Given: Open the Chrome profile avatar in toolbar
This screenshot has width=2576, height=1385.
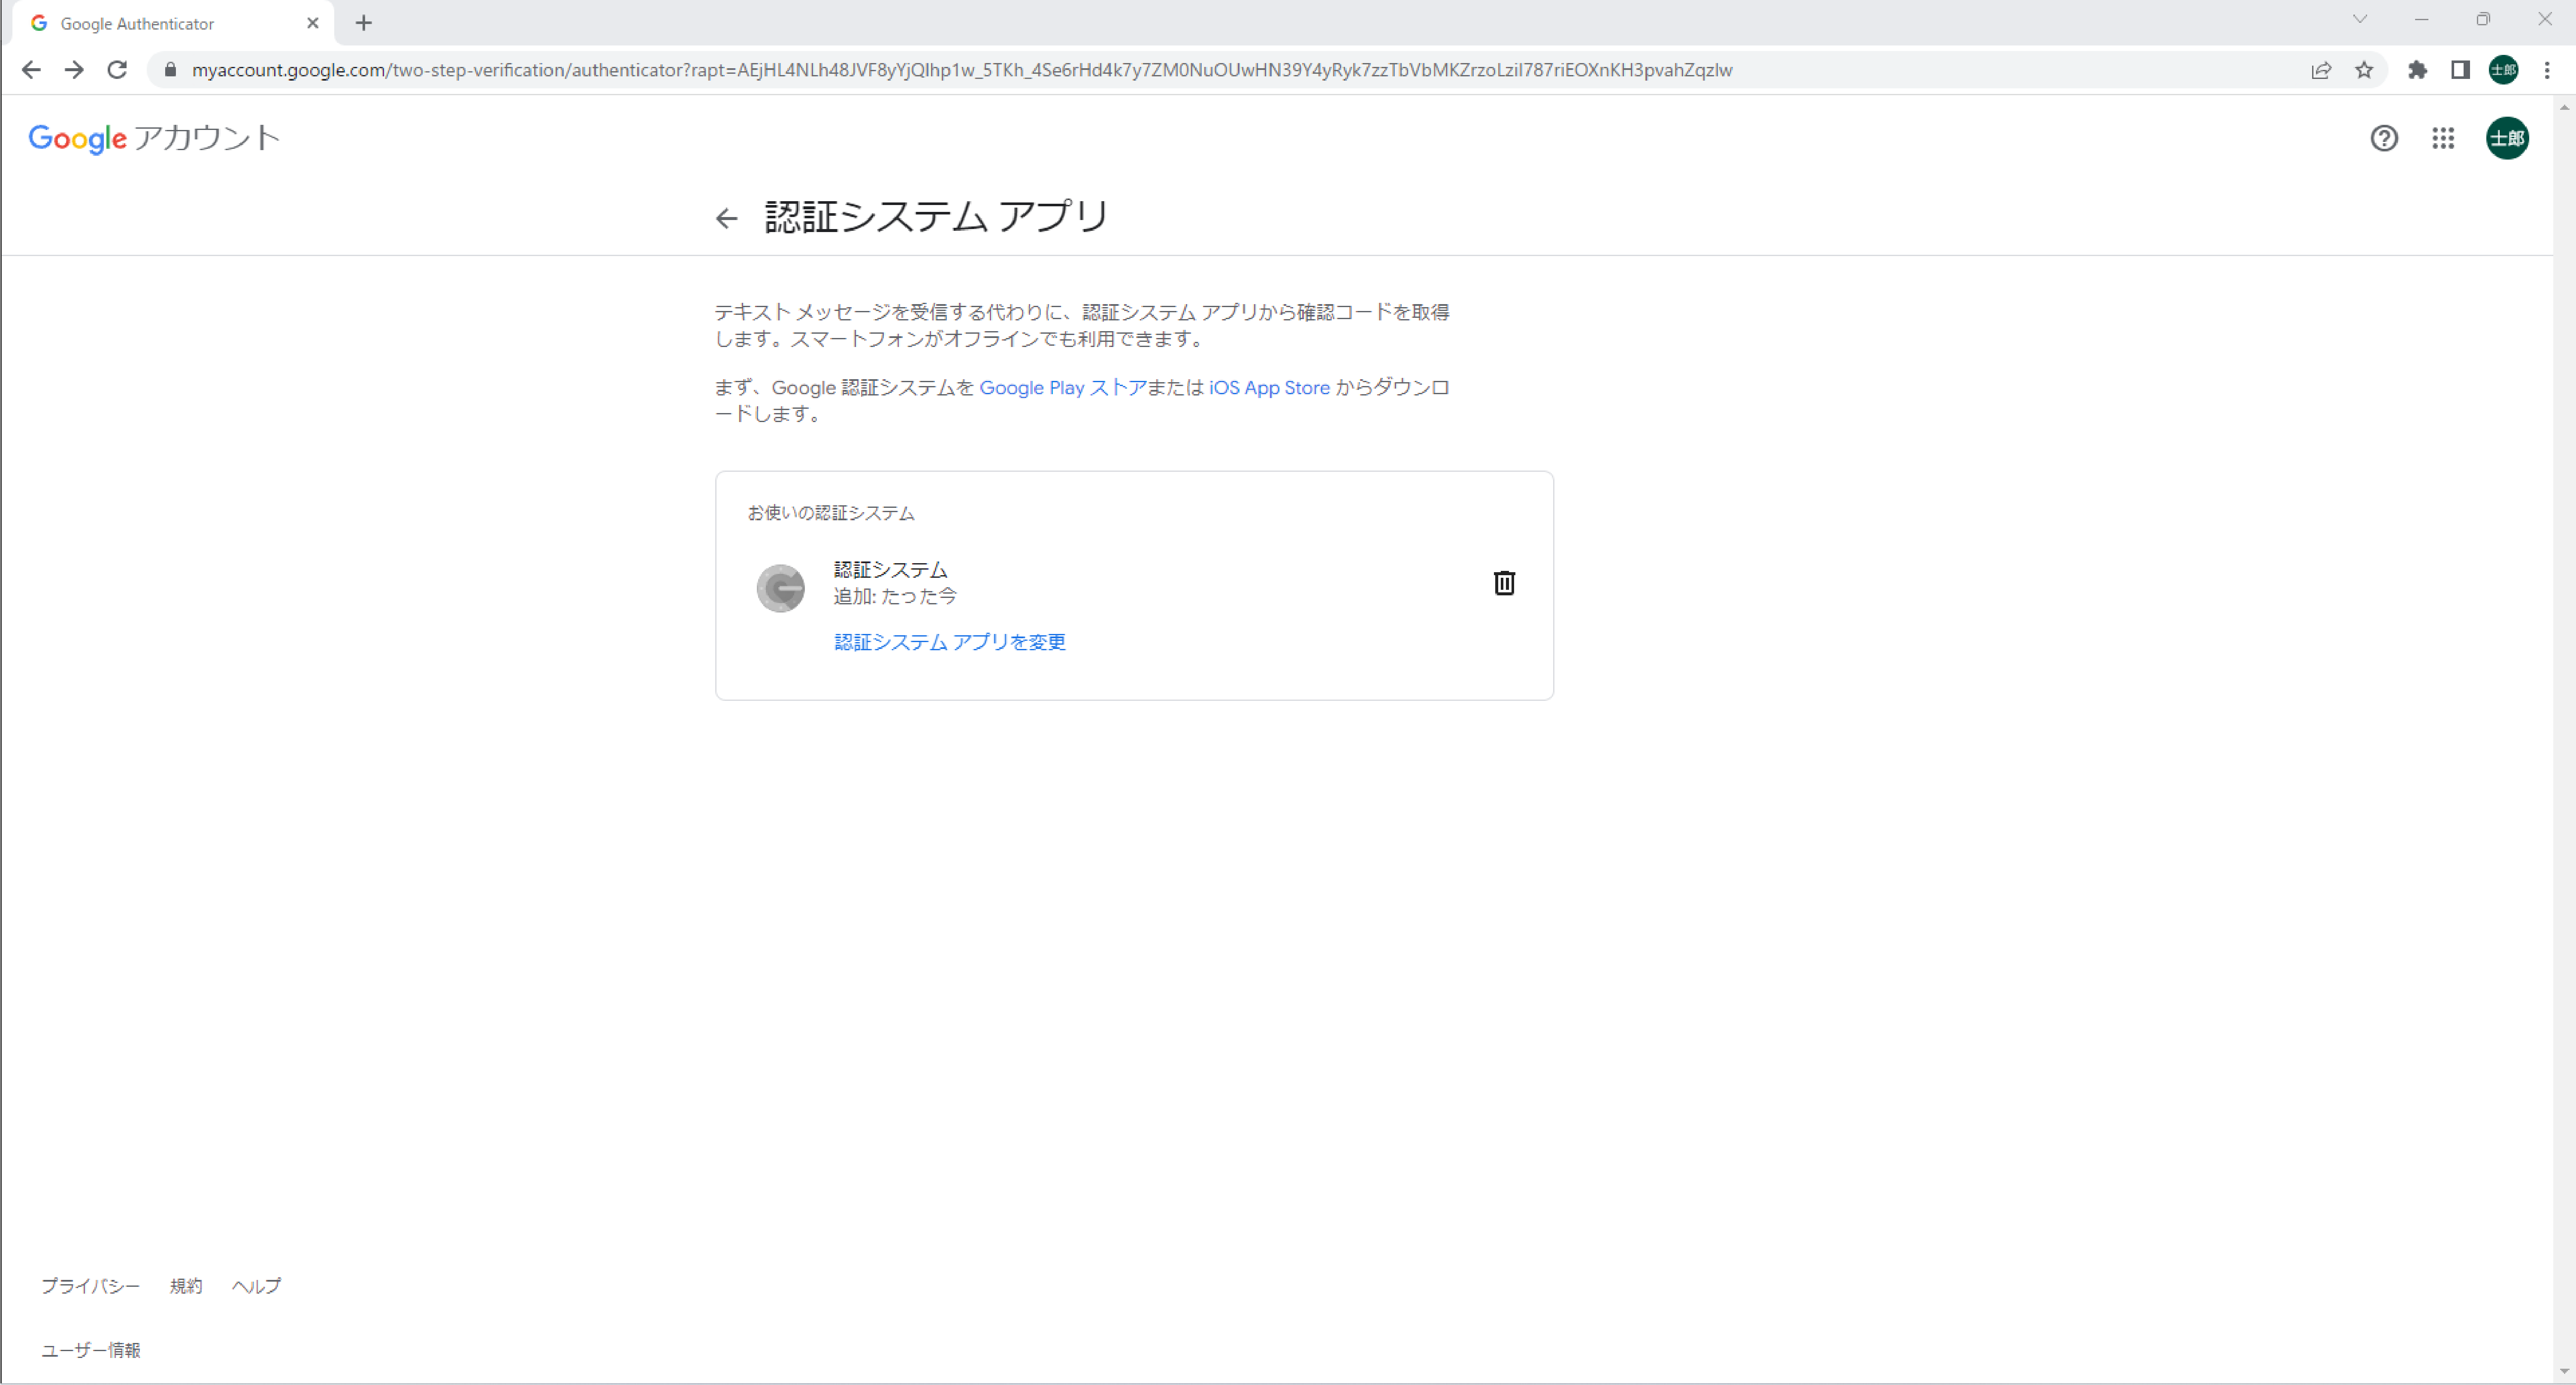Looking at the screenshot, I should 2504,70.
